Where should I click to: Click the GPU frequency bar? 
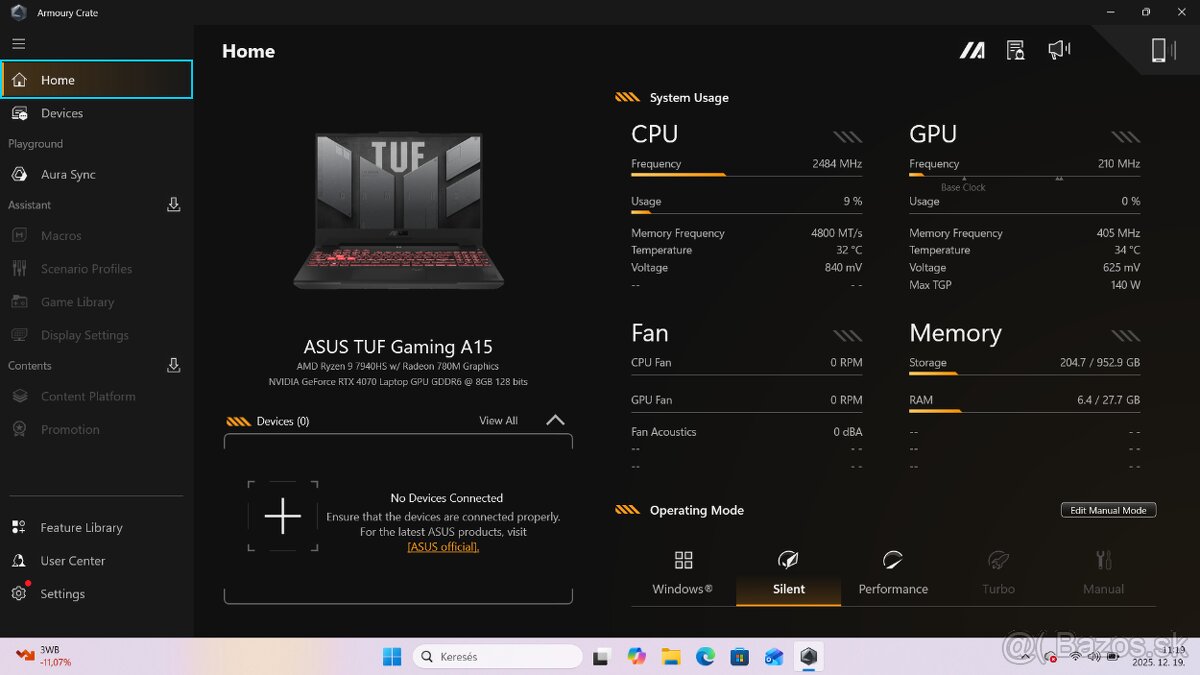click(x=1024, y=175)
